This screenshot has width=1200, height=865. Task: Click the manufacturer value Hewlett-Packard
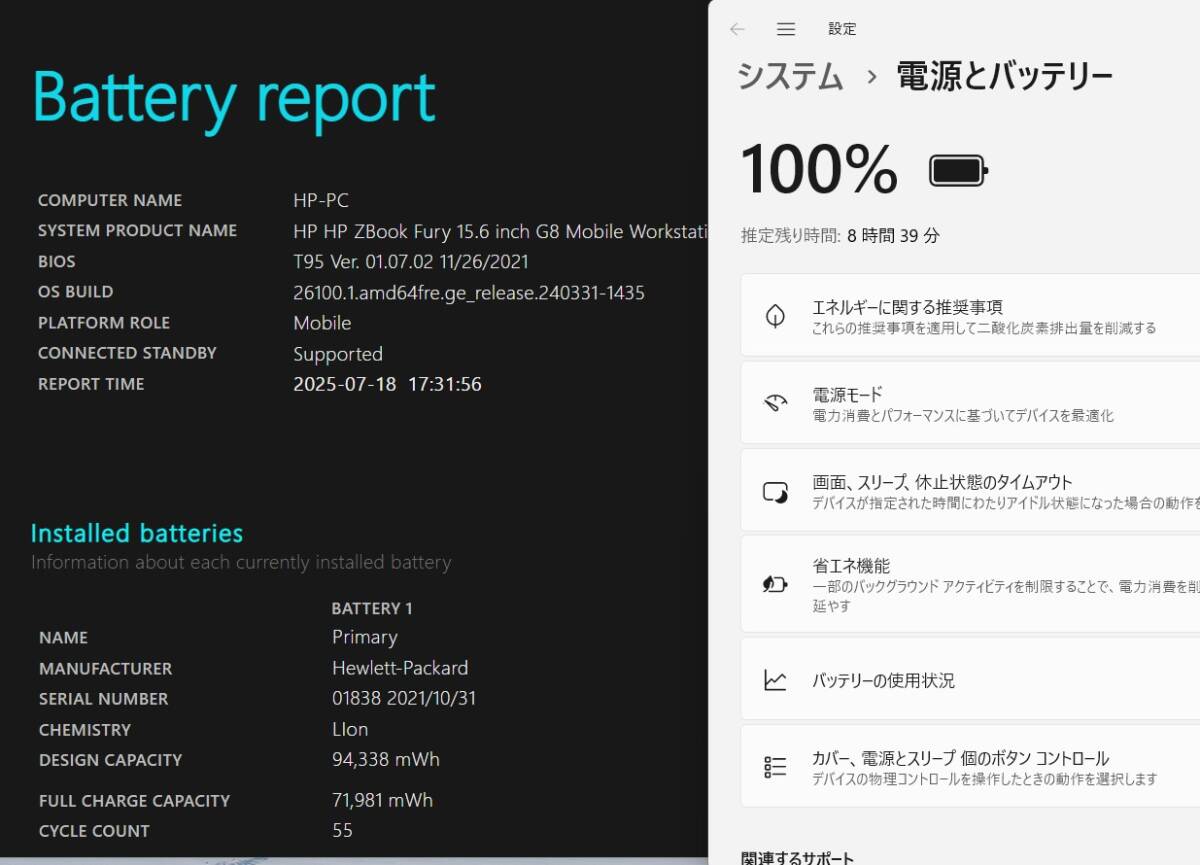click(x=400, y=668)
